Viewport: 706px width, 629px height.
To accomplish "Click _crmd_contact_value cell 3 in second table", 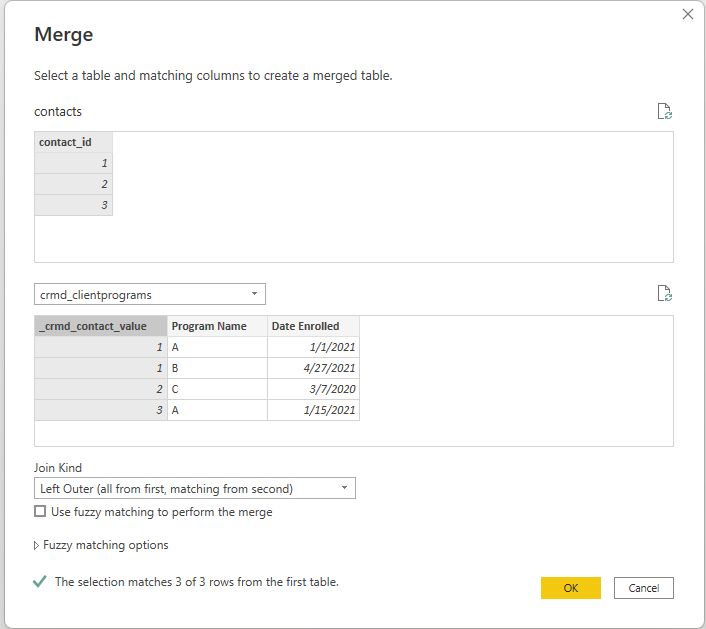I will 100,410.
